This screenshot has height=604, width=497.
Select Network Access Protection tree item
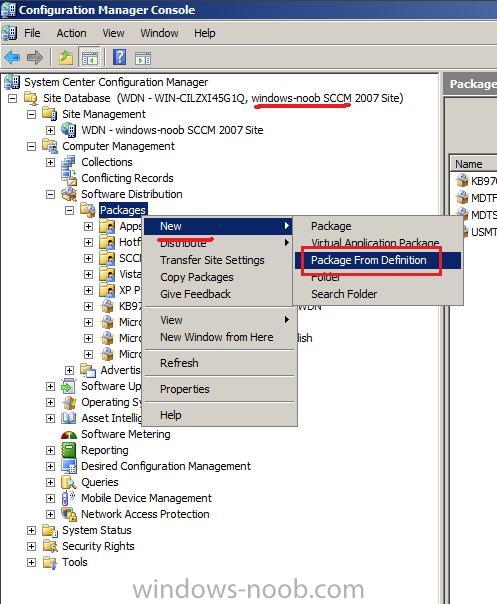pos(145,514)
